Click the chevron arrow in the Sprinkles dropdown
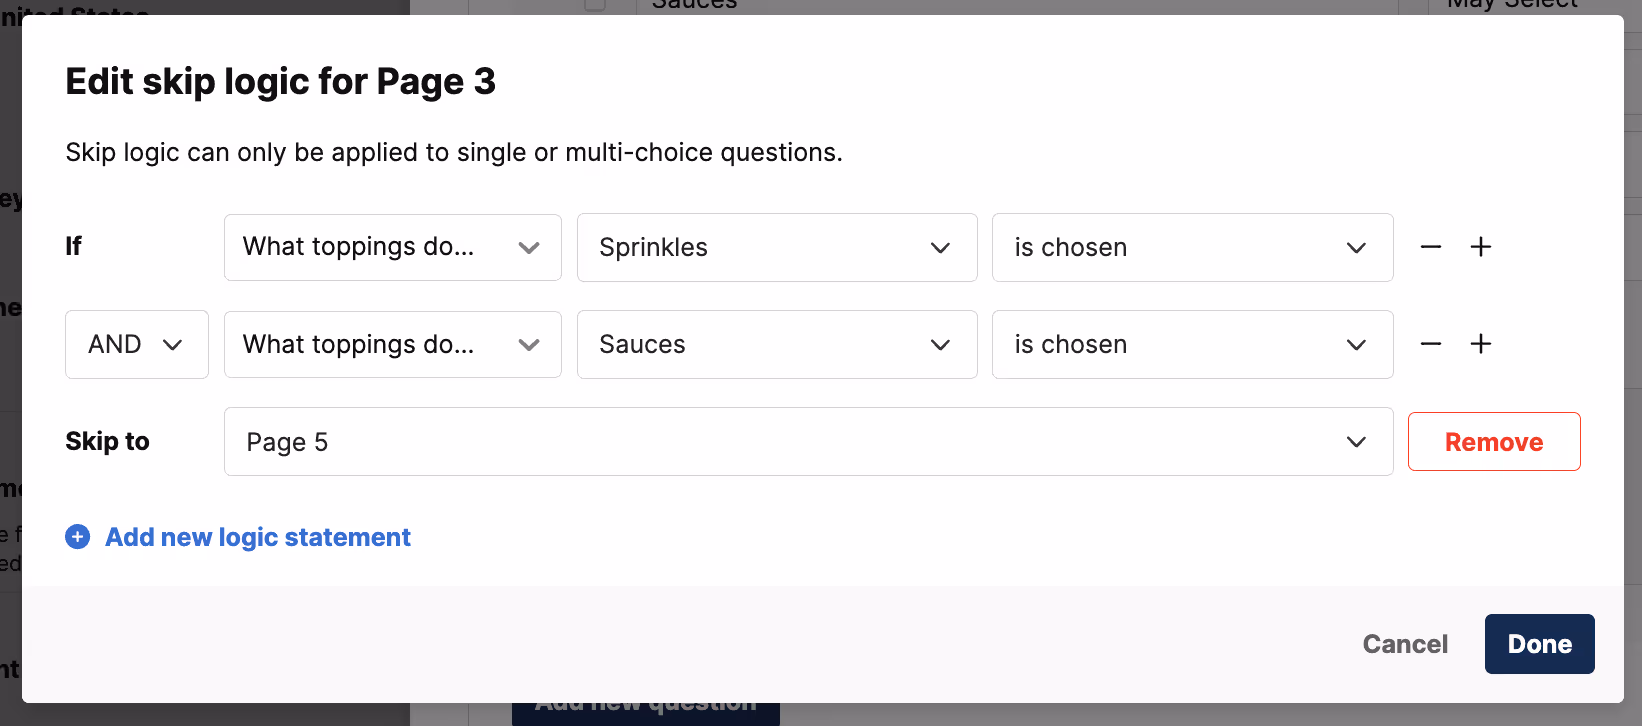Image resolution: width=1642 pixels, height=726 pixels. (940, 248)
